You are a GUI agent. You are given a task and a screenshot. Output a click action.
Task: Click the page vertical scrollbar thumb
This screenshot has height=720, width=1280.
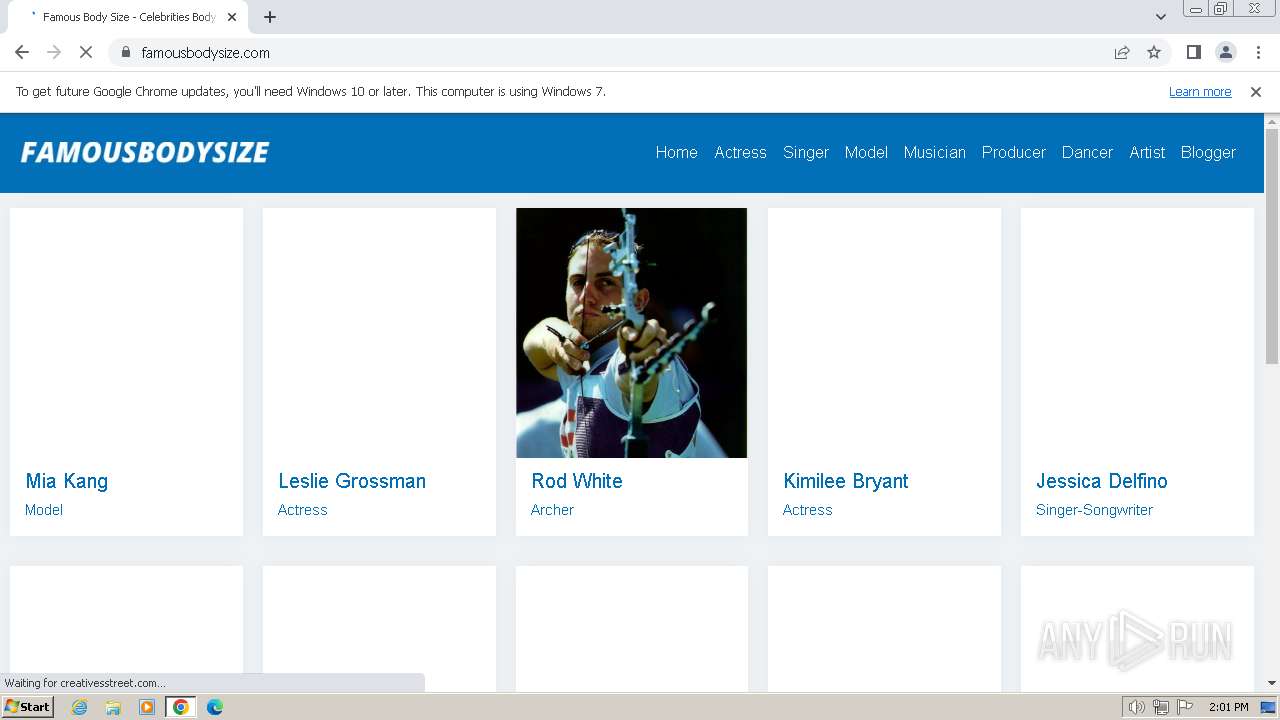pos(1272,246)
